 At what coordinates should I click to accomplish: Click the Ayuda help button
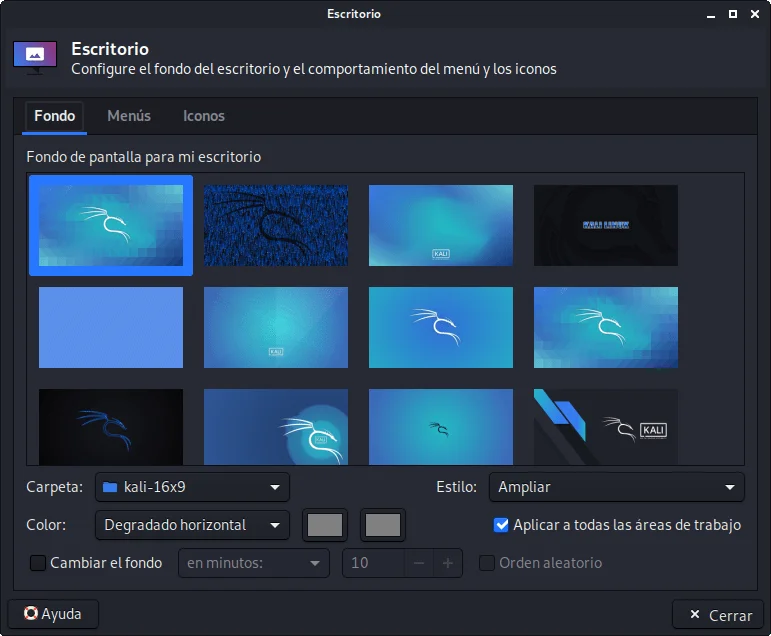pyautogui.click(x=53, y=614)
